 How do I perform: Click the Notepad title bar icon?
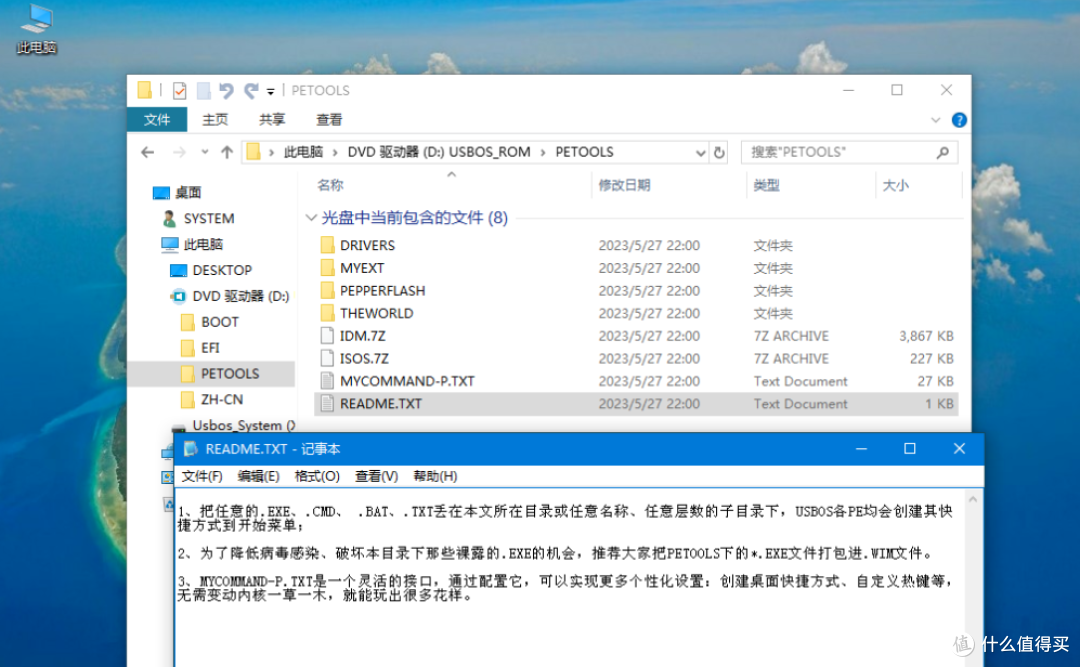point(191,449)
